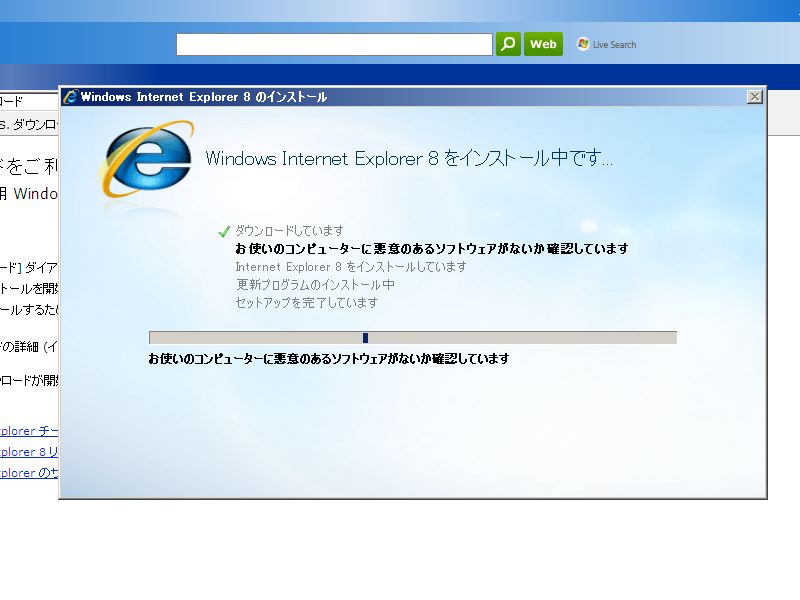Click the small IE icon in installer title bar
800x600 pixels.
pos(70,97)
